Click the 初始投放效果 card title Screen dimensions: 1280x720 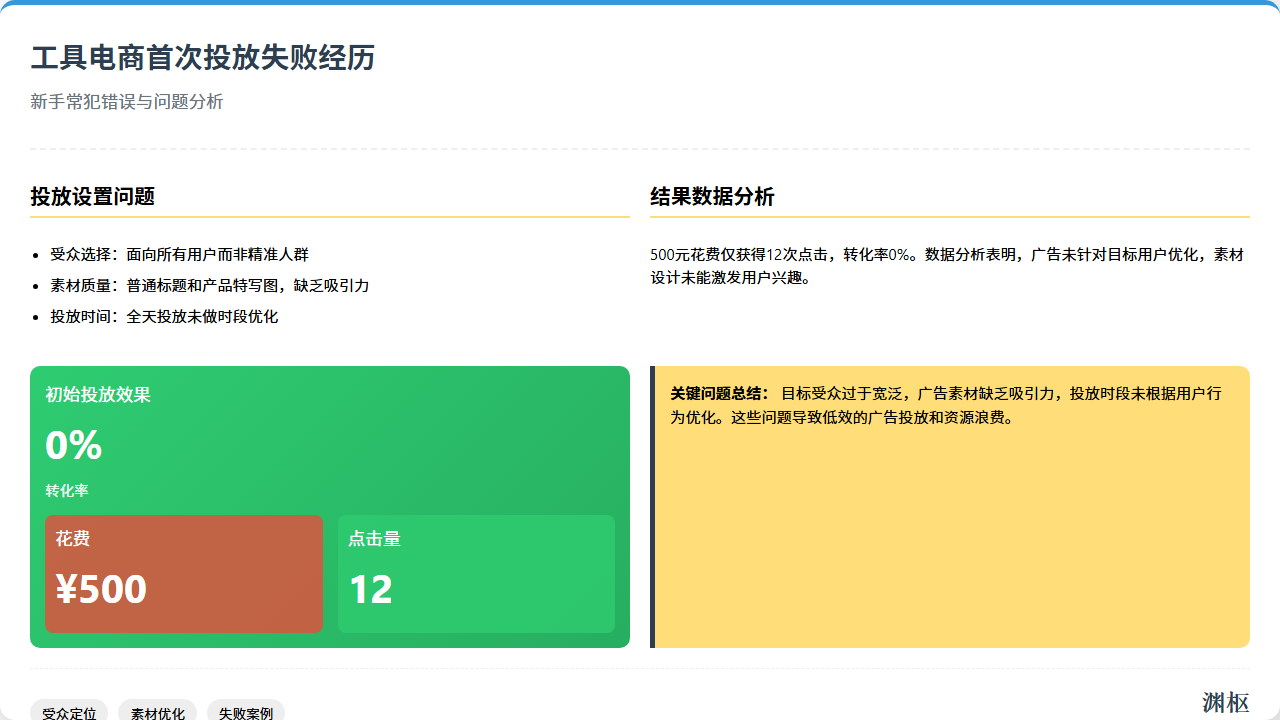[x=98, y=395]
